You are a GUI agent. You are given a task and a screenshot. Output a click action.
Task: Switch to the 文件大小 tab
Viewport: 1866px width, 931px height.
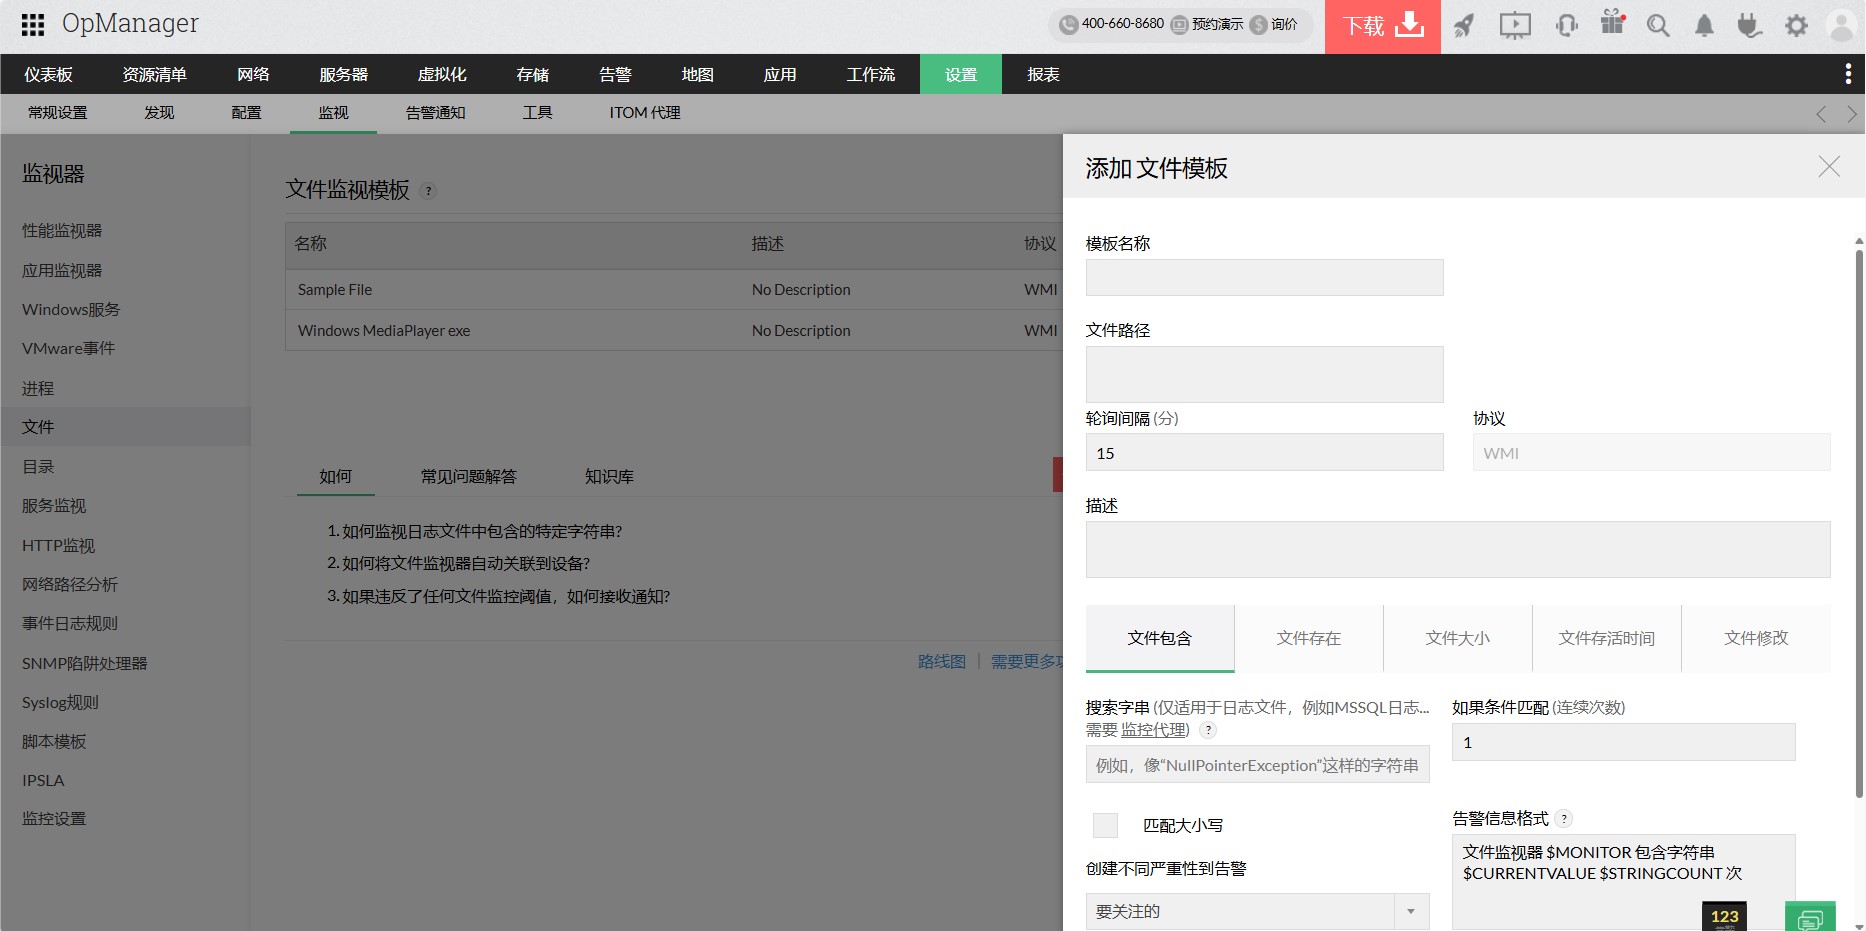(1457, 638)
